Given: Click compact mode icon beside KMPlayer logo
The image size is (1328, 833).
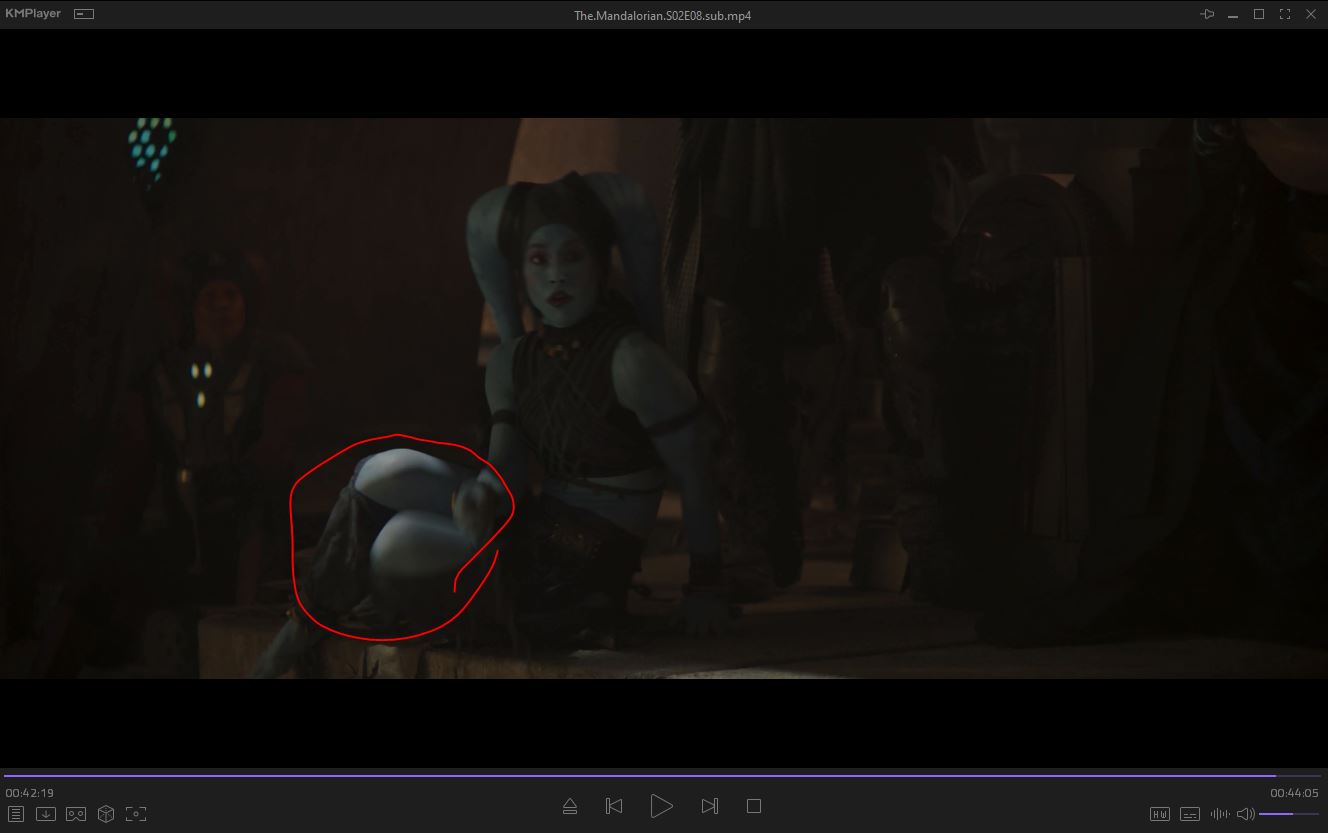Looking at the screenshot, I should tap(84, 14).
